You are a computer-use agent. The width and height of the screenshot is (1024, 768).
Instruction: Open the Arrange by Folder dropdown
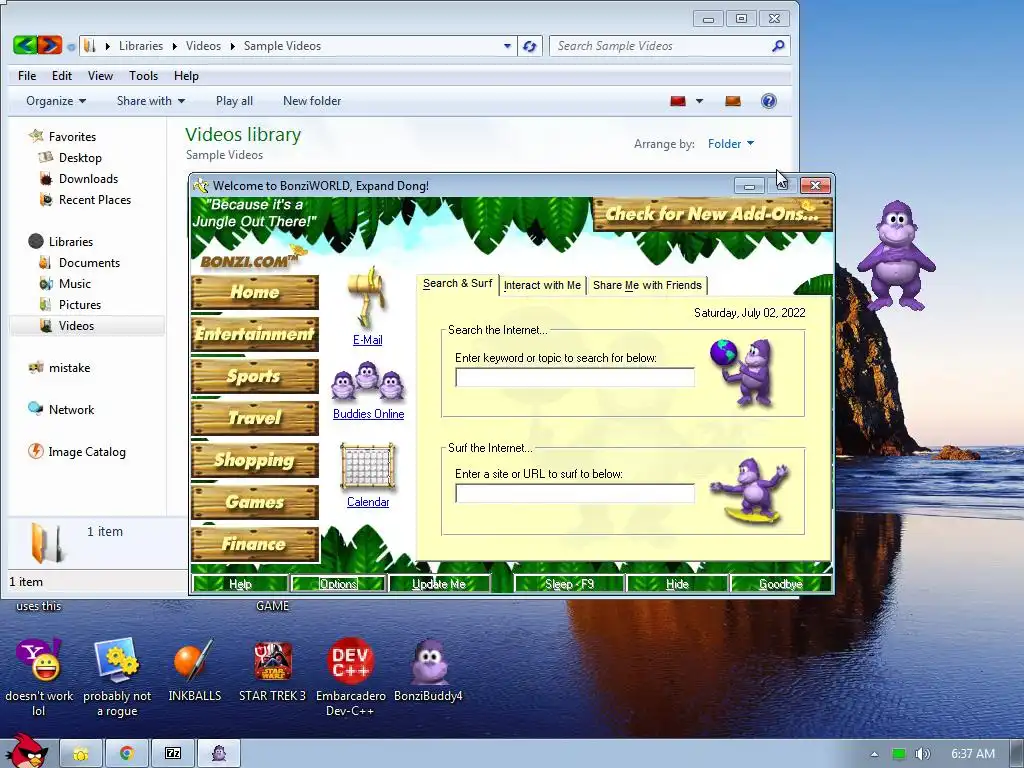(731, 144)
